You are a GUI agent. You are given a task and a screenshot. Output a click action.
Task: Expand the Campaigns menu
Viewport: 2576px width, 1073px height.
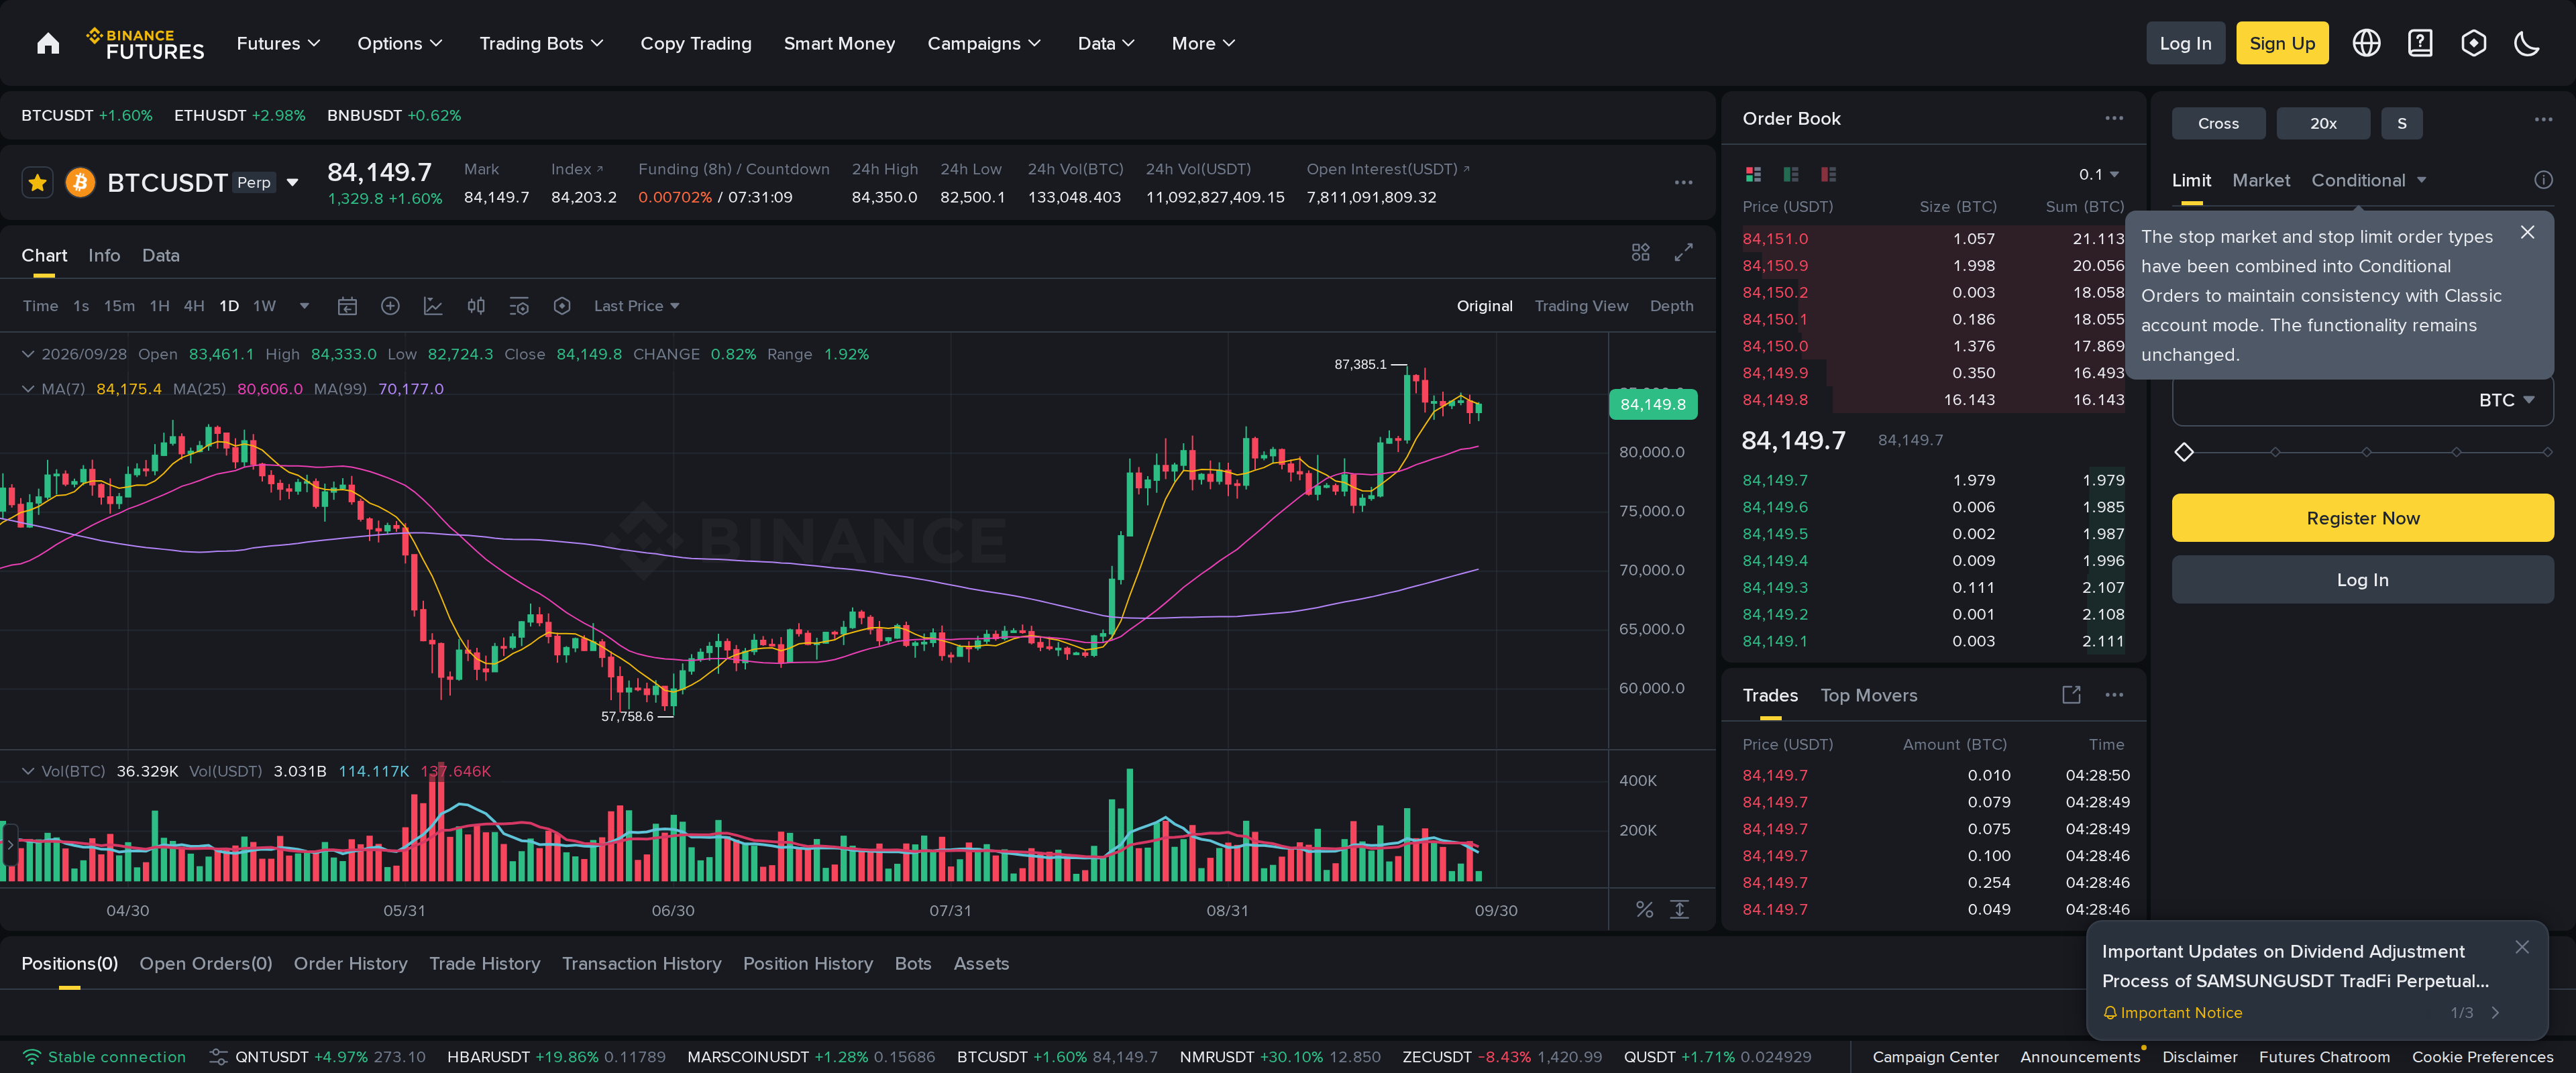[x=984, y=43]
